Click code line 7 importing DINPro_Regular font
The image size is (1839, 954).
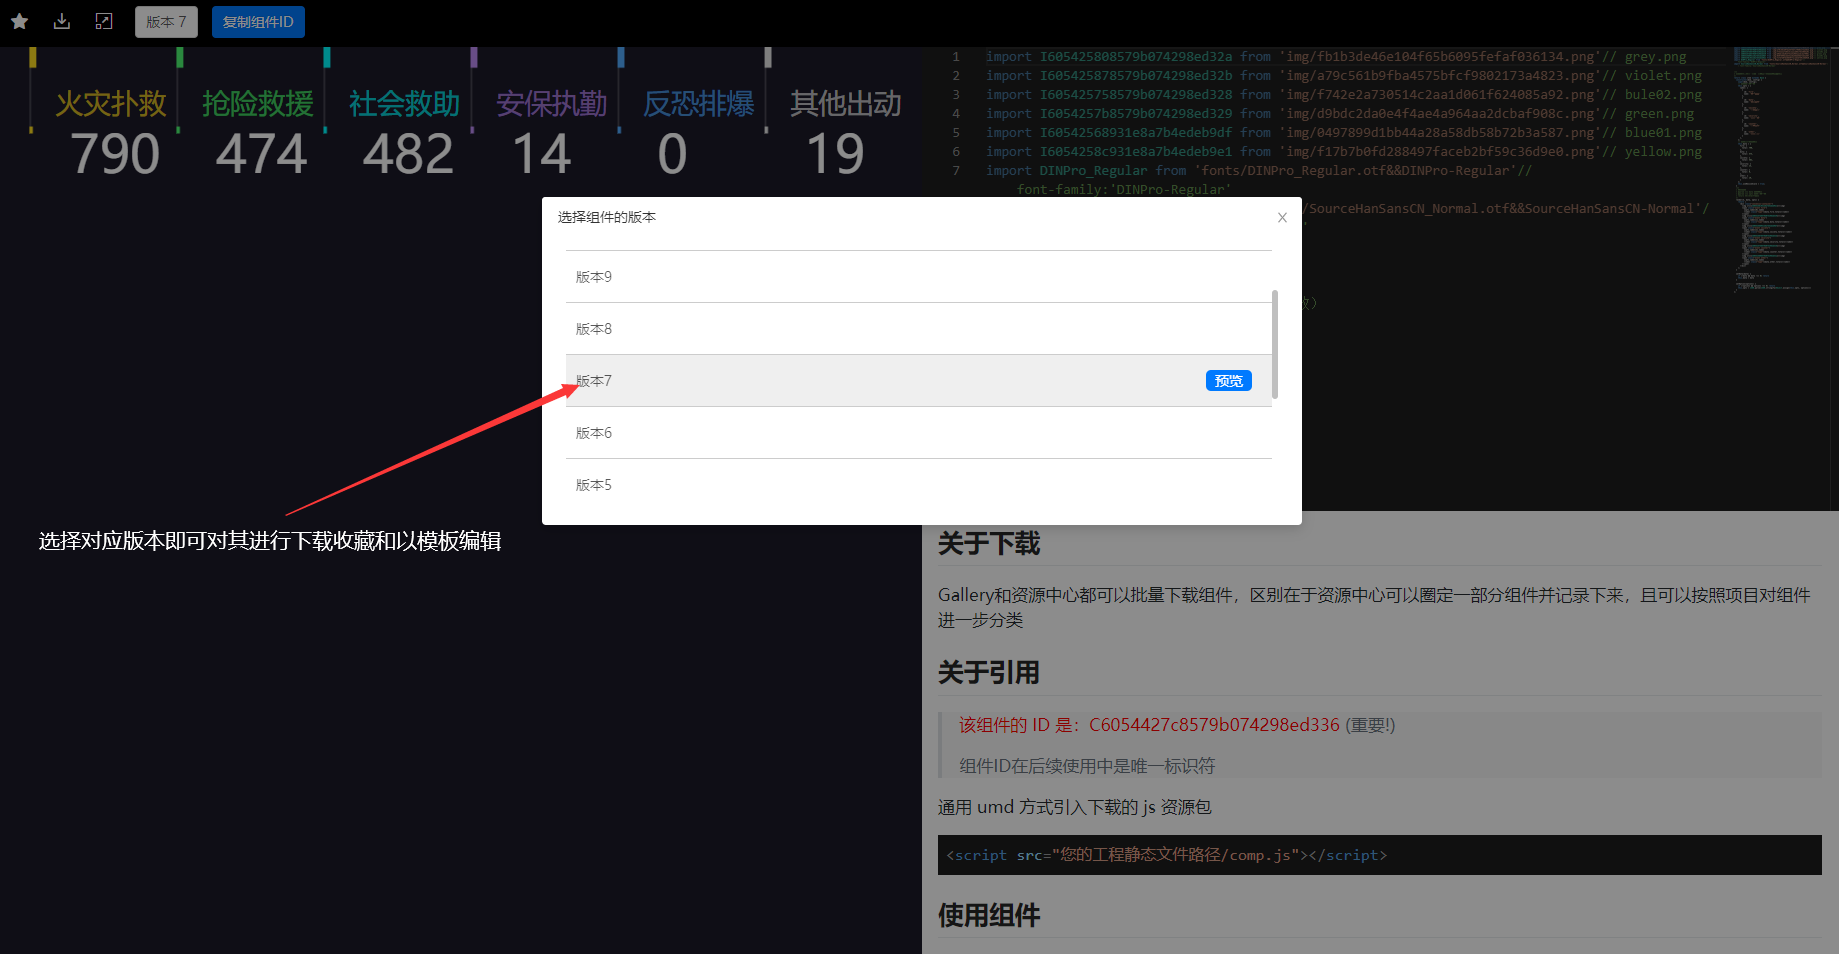(x=1258, y=171)
